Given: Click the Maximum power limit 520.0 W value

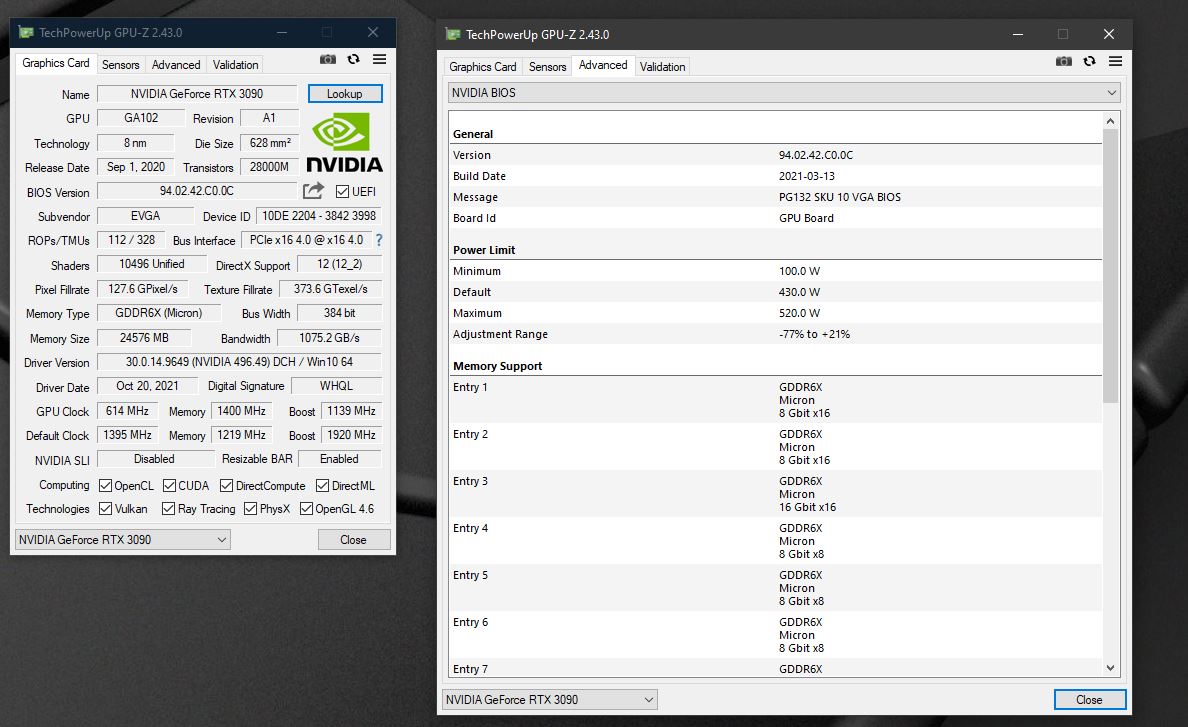Looking at the screenshot, I should [x=799, y=313].
